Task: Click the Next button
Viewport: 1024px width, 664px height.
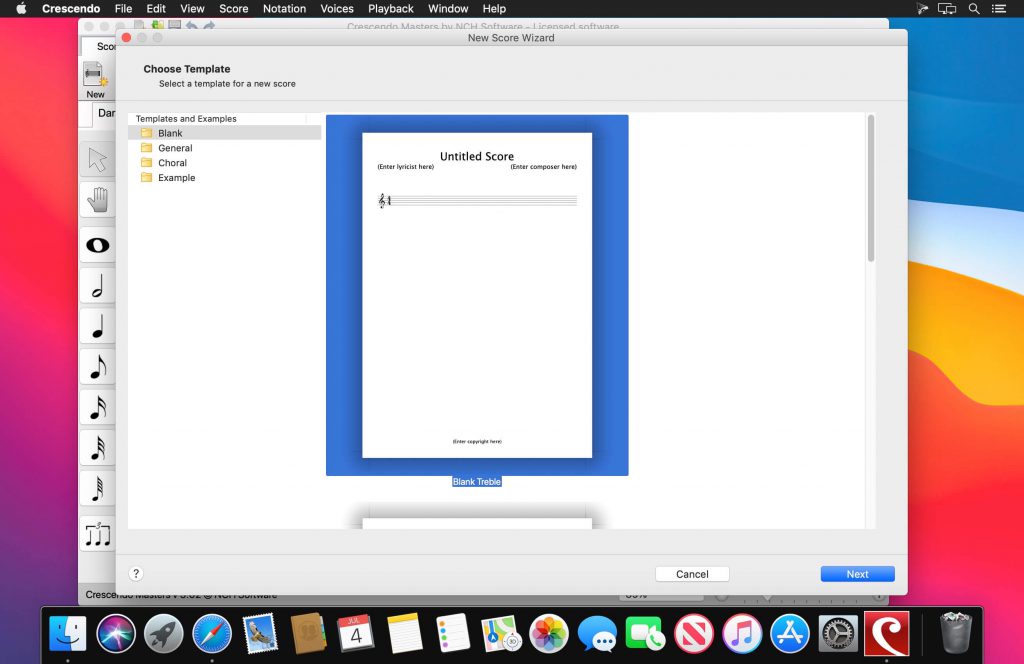Action: (x=857, y=573)
